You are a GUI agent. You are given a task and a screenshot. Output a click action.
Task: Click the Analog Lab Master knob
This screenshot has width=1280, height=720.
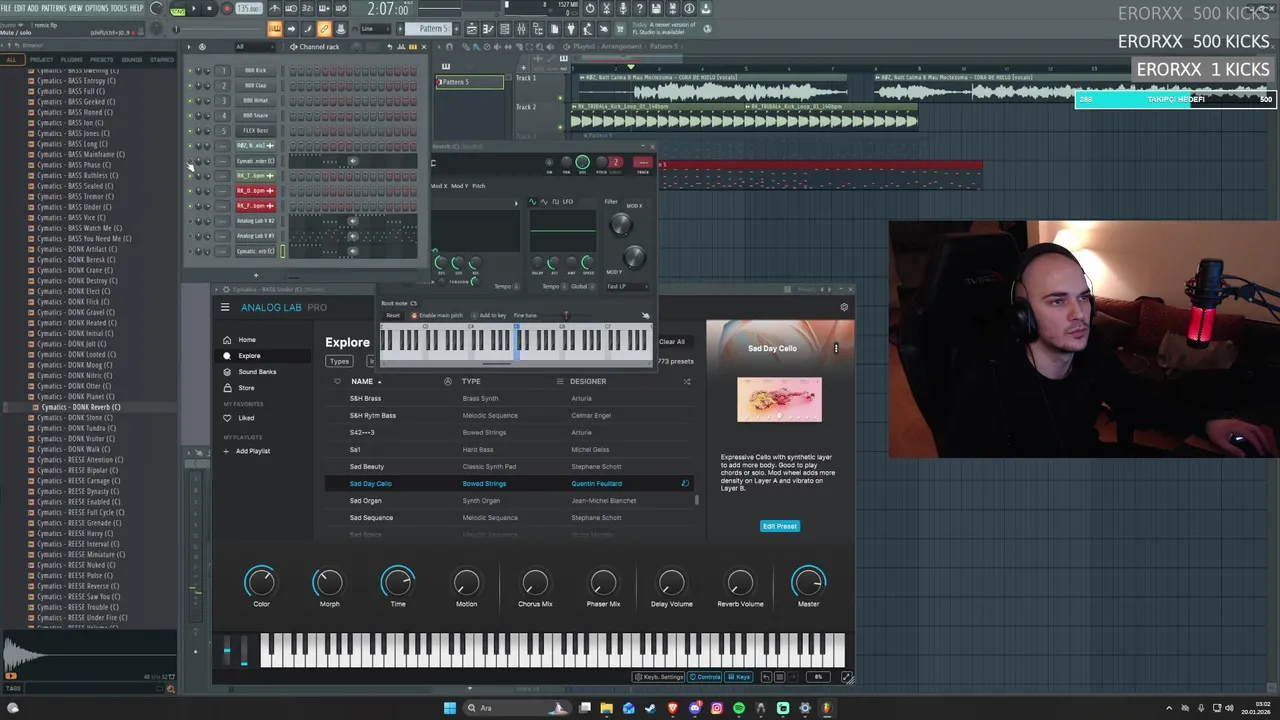click(808, 583)
